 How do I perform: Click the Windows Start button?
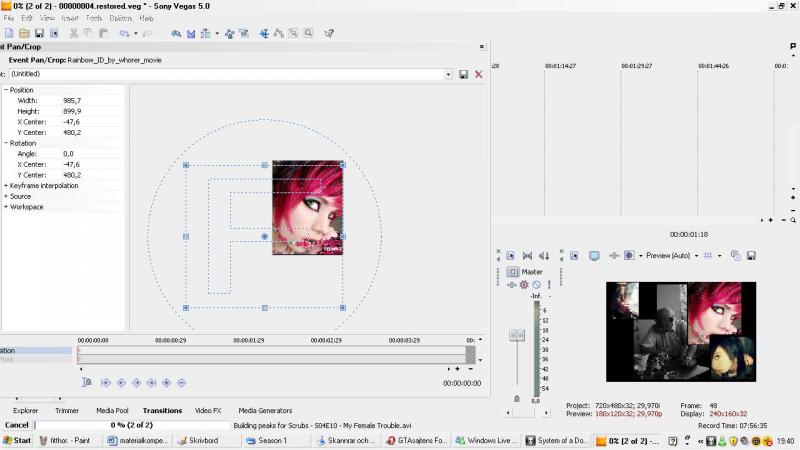point(17,440)
